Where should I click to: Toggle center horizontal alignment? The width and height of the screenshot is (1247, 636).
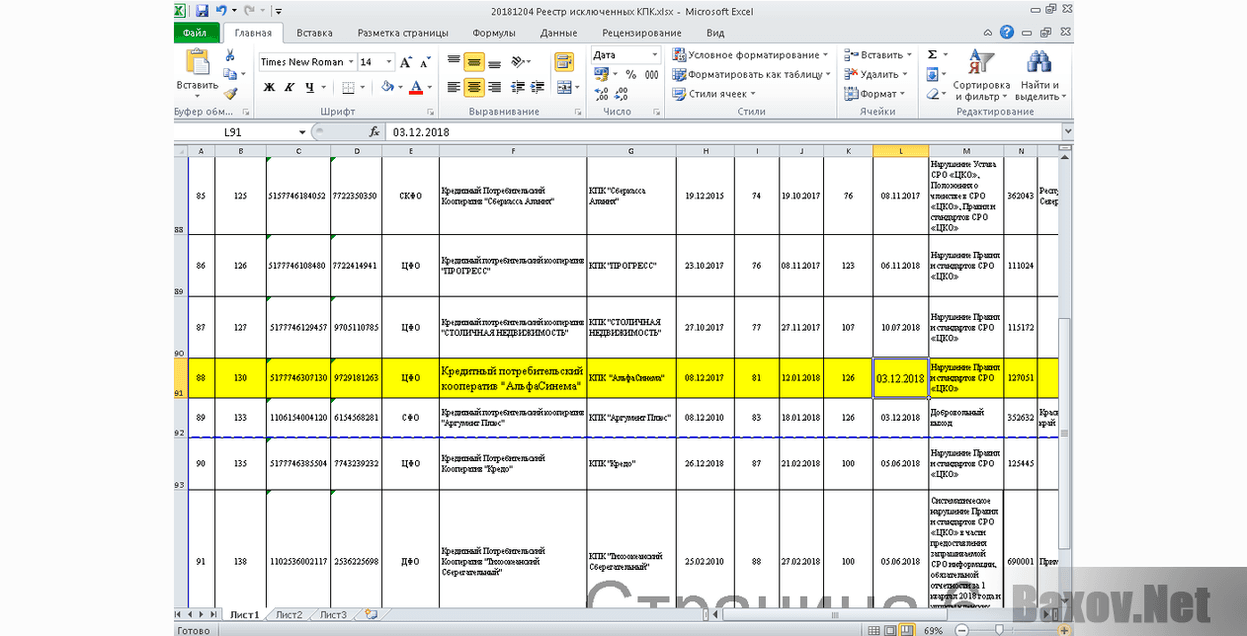474,88
